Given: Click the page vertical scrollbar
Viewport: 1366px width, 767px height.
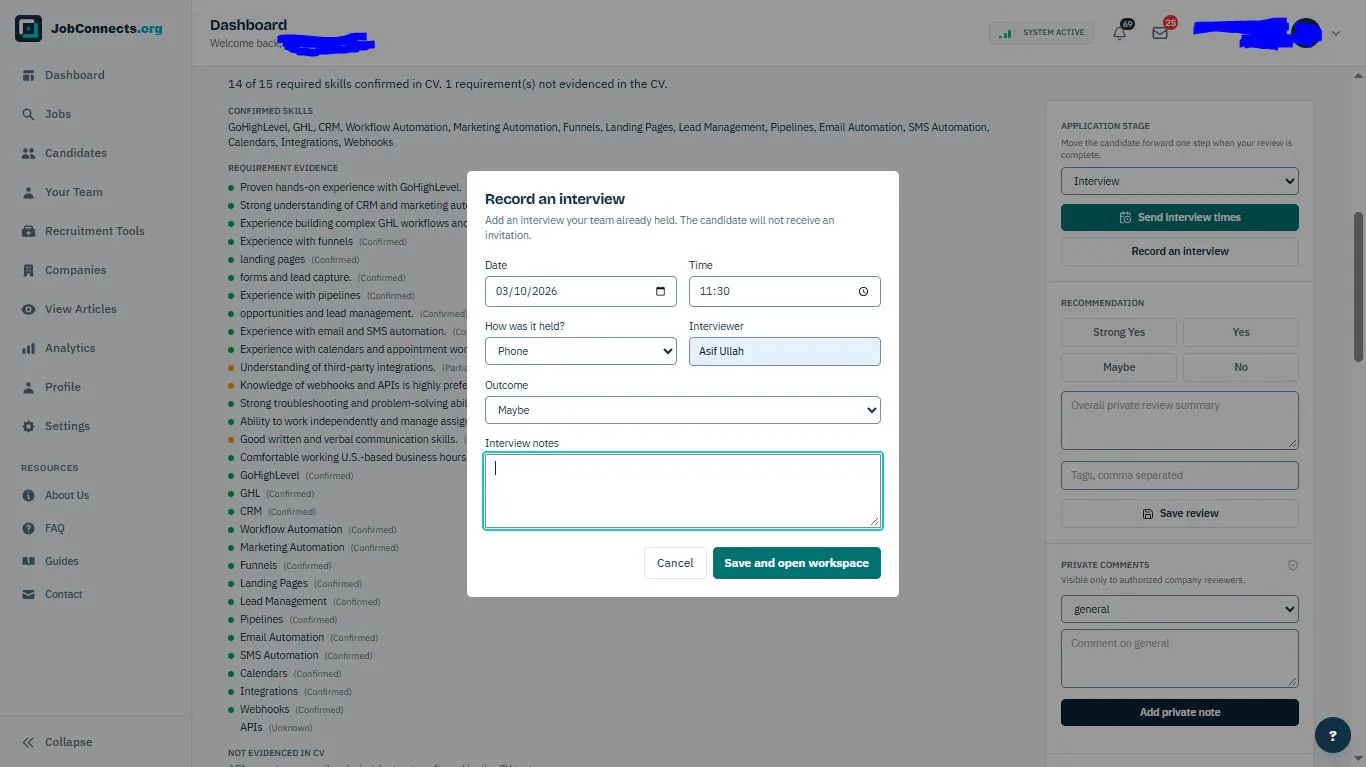Looking at the screenshot, I should (1358, 287).
